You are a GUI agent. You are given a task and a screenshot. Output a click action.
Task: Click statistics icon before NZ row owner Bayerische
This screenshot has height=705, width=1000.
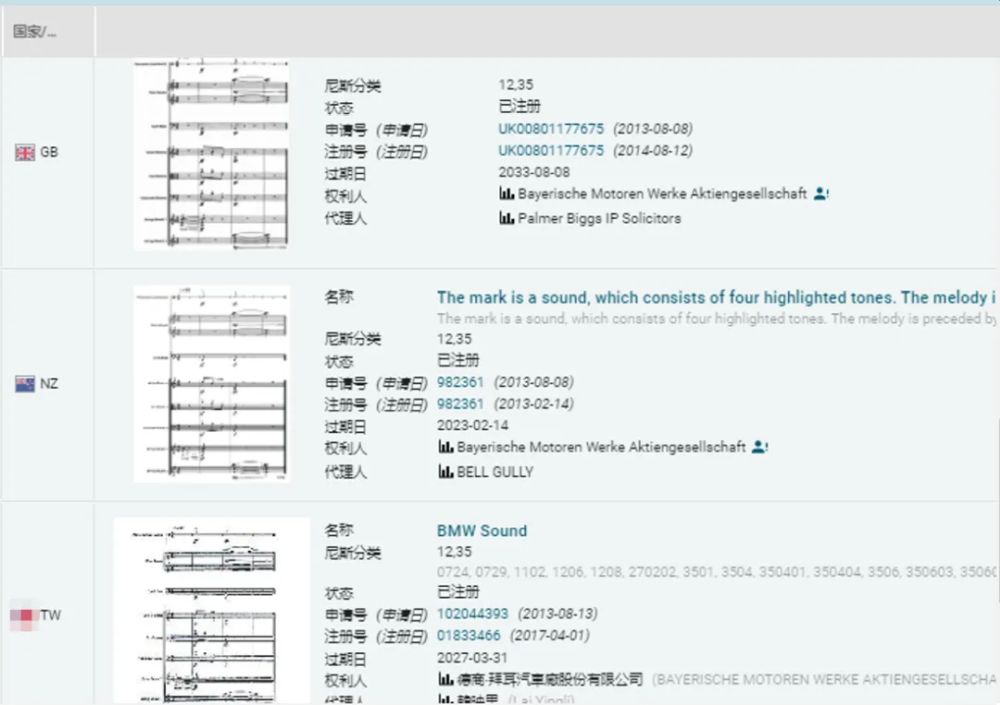(445, 447)
